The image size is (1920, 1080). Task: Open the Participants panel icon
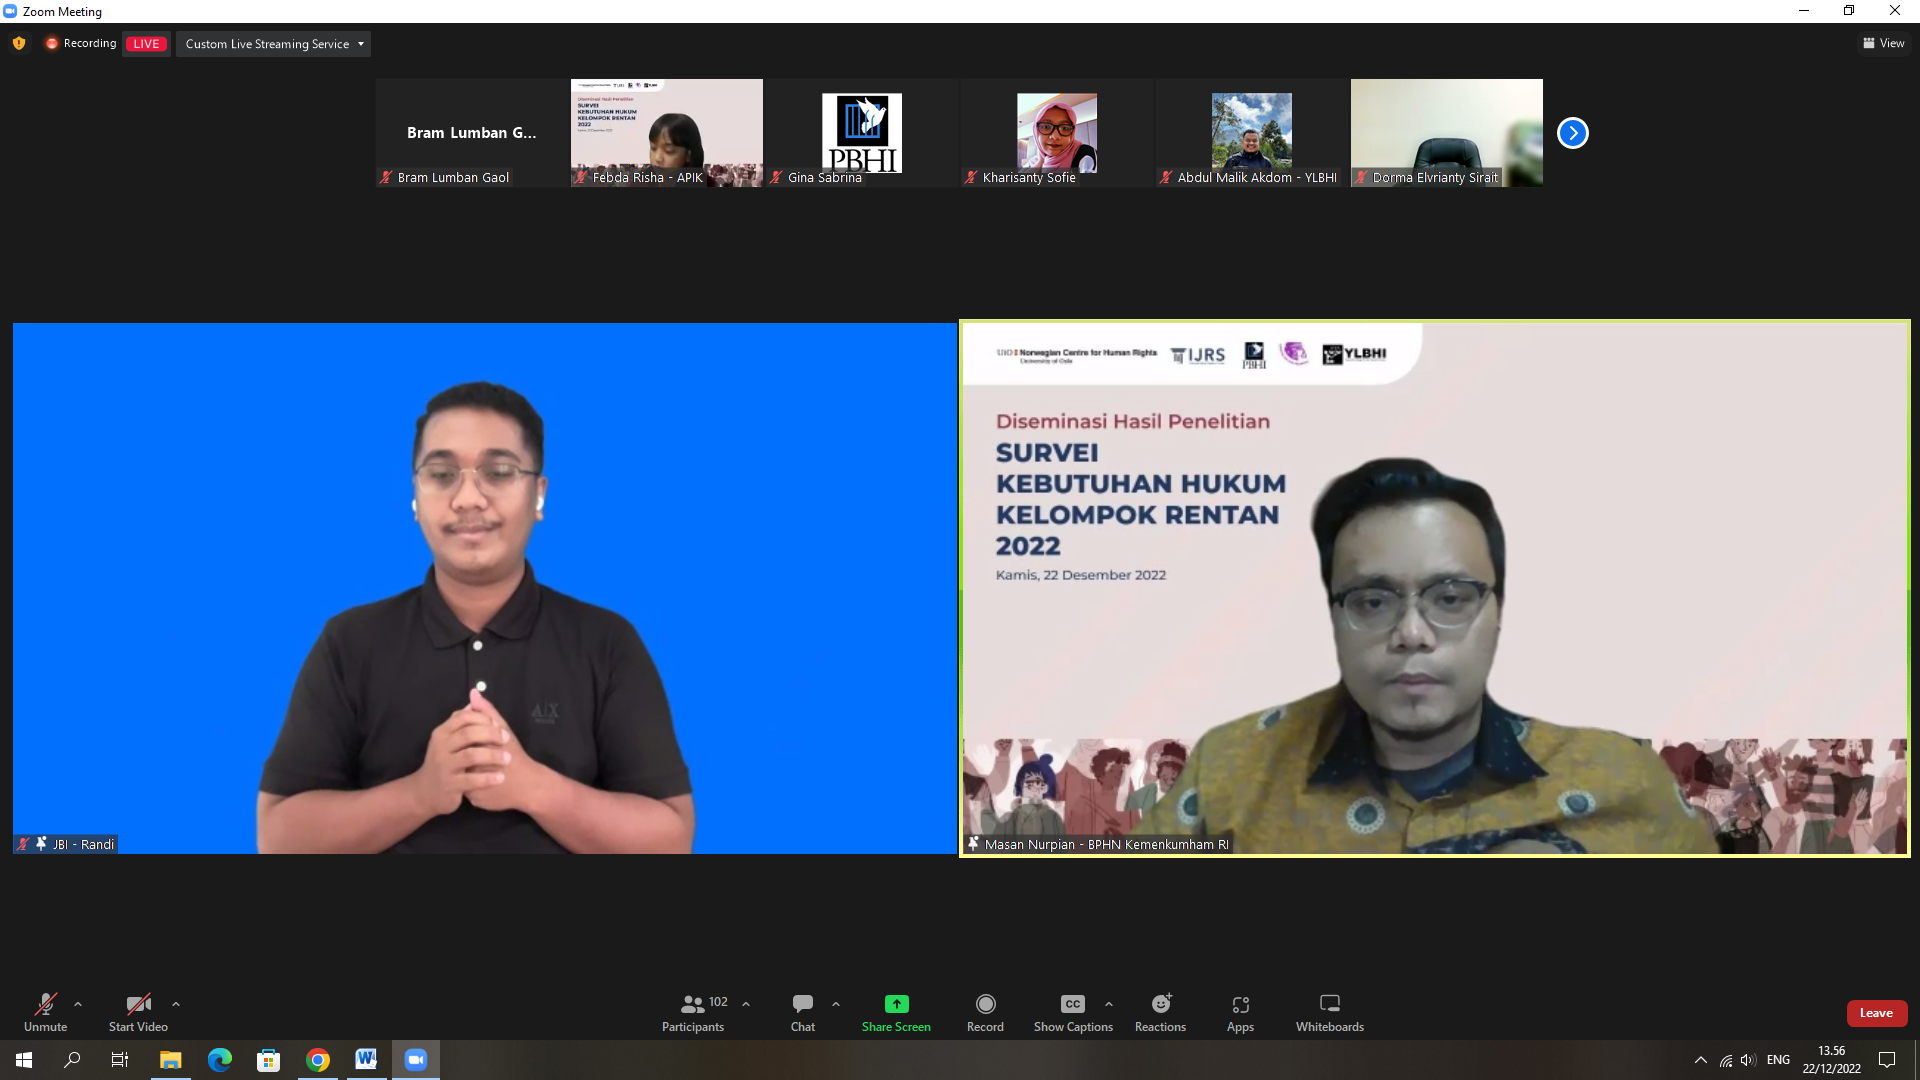pos(692,1004)
